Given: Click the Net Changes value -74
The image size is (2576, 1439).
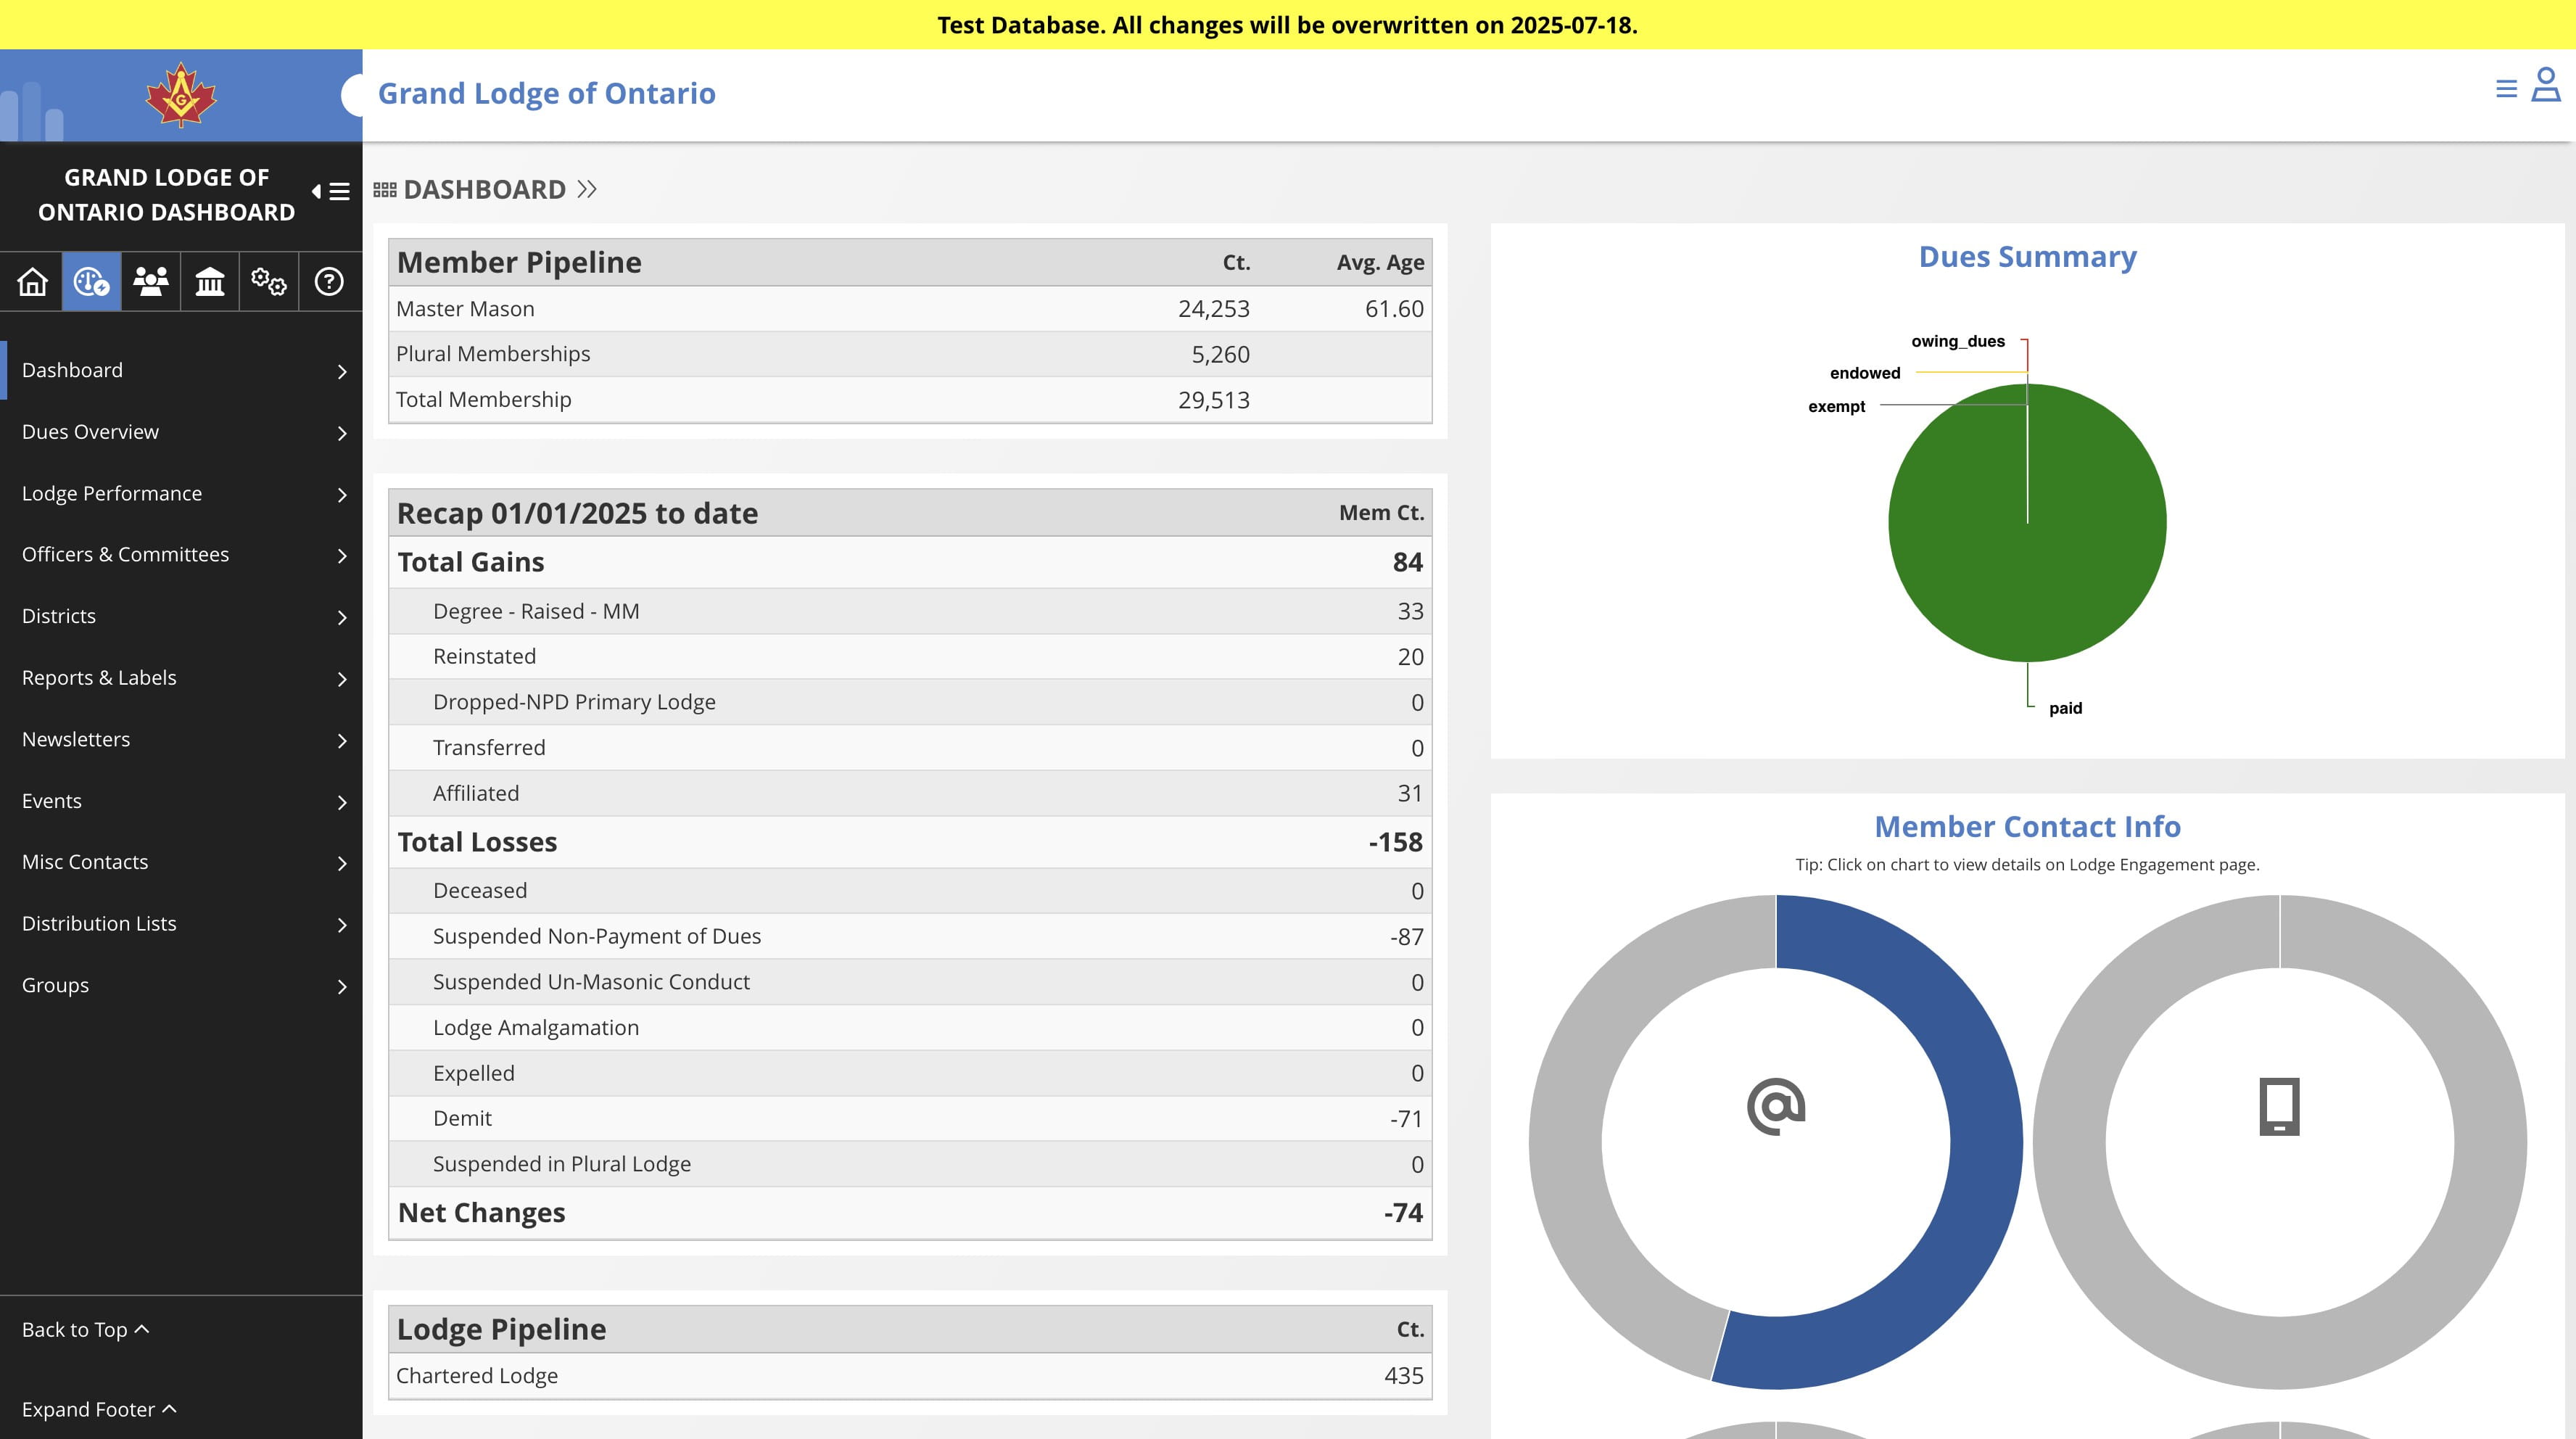Looking at the screenshot, I should (x=1403, y=1213).
